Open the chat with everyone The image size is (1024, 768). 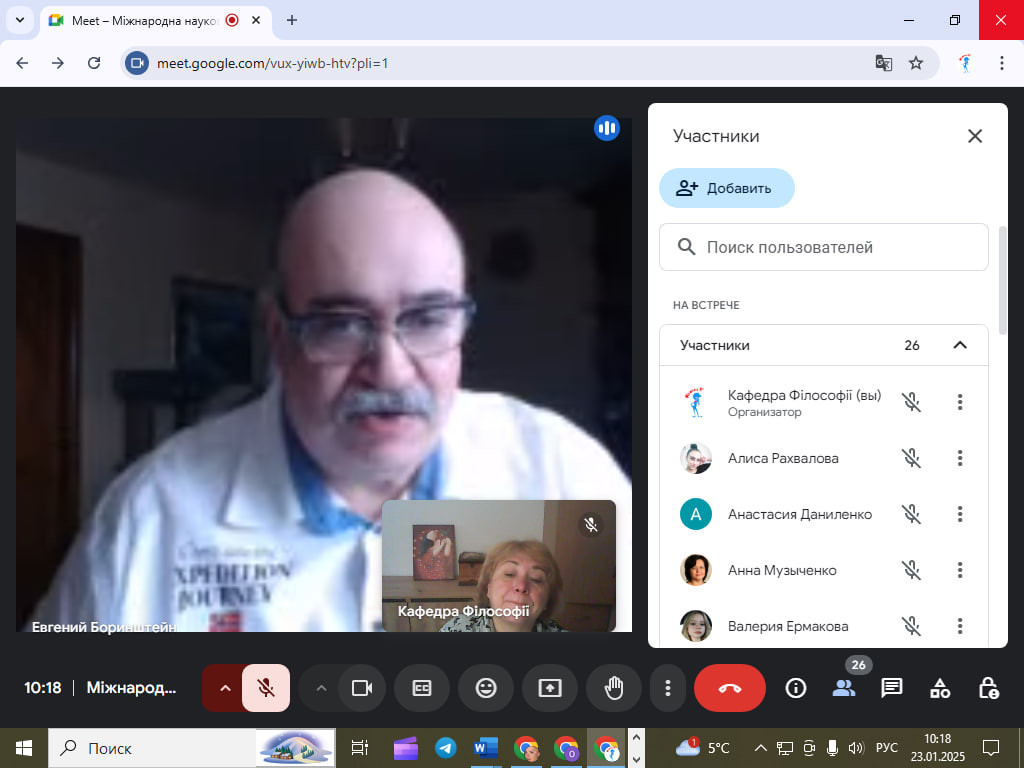point(891,688)
